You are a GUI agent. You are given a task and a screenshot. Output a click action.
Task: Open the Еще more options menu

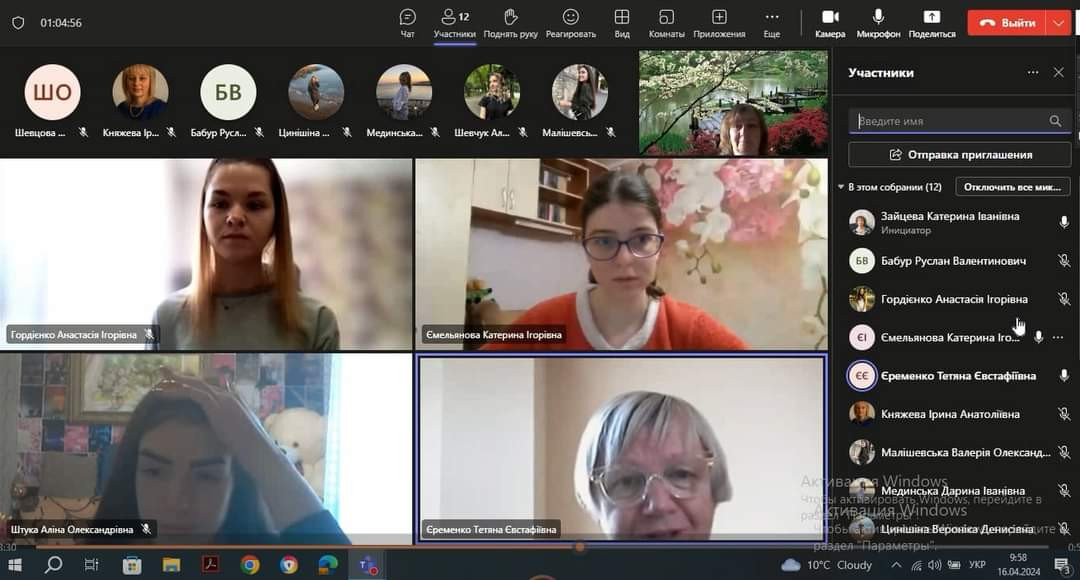click(x=771, y=23)
